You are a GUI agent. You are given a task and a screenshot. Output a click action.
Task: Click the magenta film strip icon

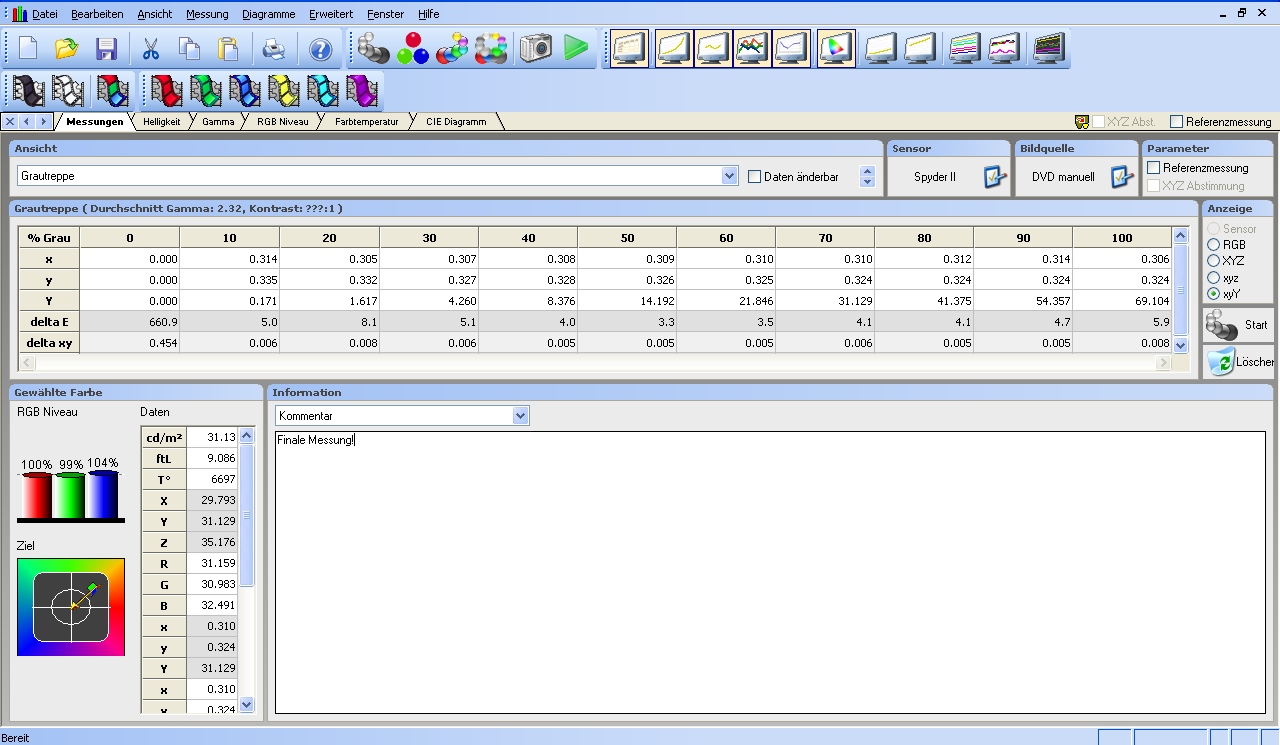362,91
